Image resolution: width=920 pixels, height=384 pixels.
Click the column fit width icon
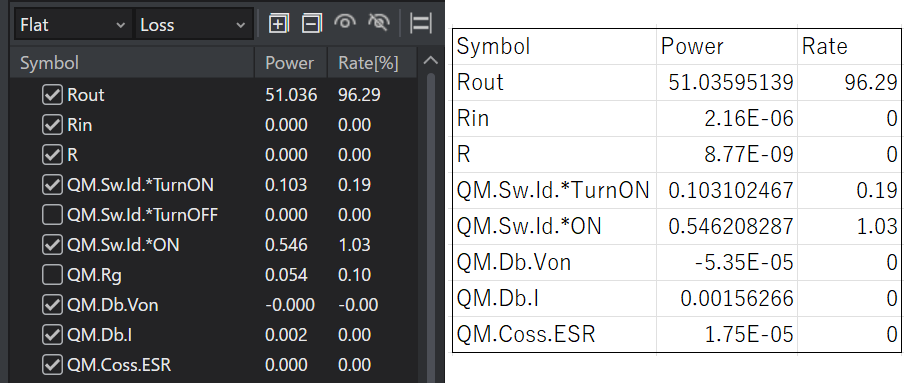point(421,24)
